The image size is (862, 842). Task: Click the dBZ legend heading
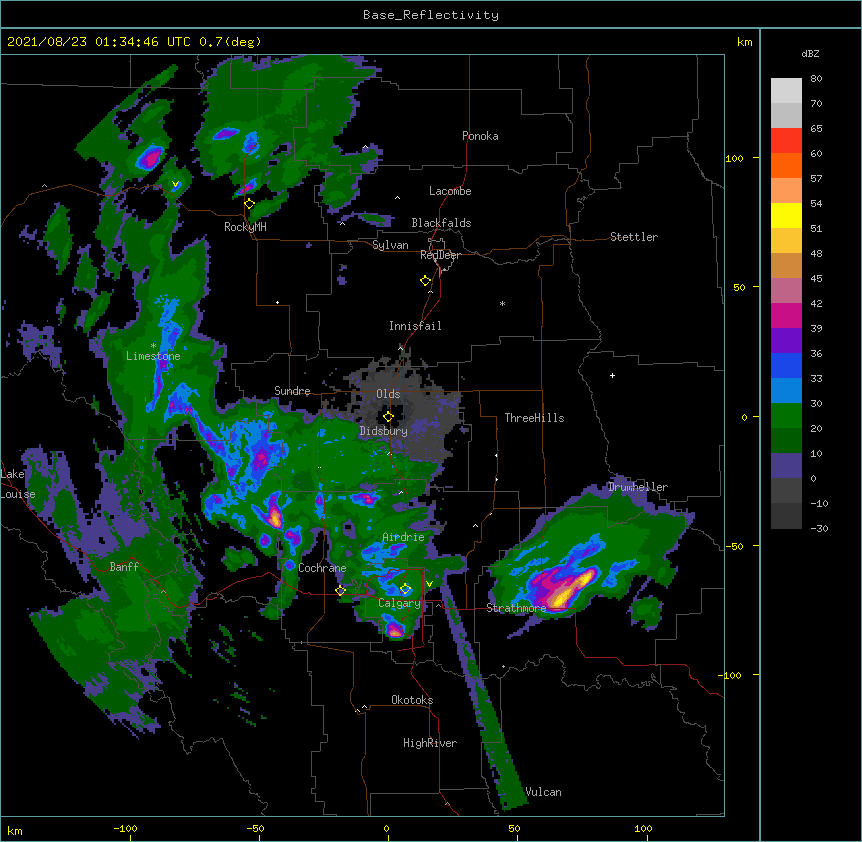point(810,54)
